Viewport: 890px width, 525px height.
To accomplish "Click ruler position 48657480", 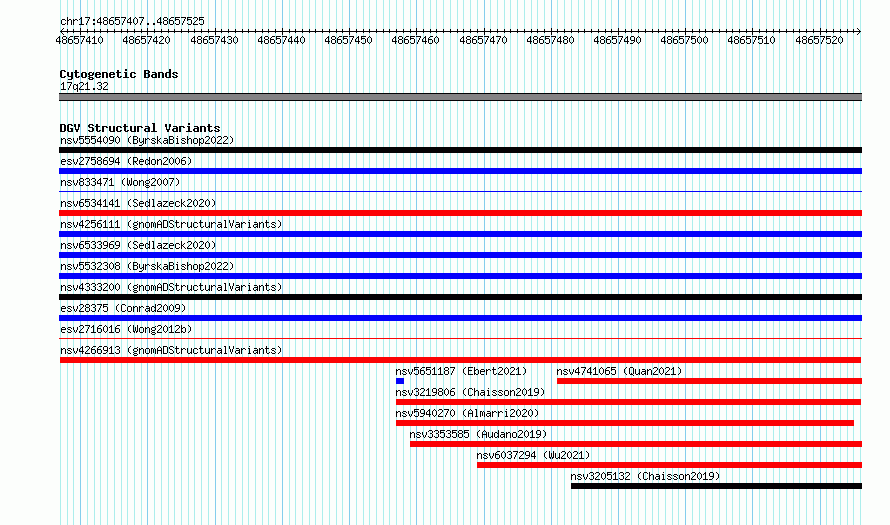I will (550, 40).
